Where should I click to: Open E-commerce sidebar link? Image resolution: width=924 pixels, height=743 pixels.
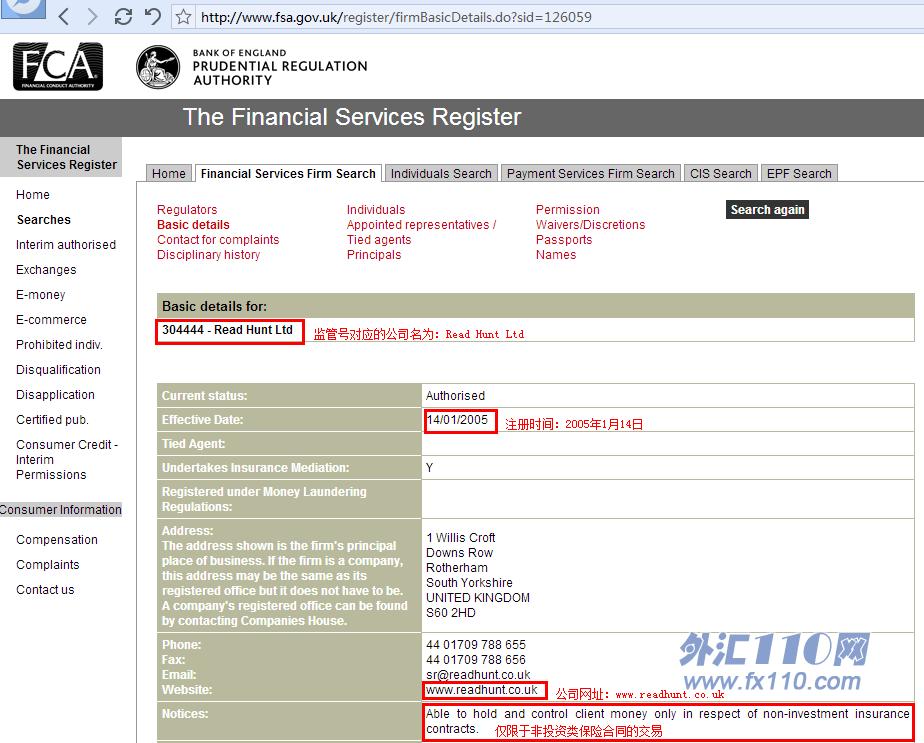(x=51, y=320)
